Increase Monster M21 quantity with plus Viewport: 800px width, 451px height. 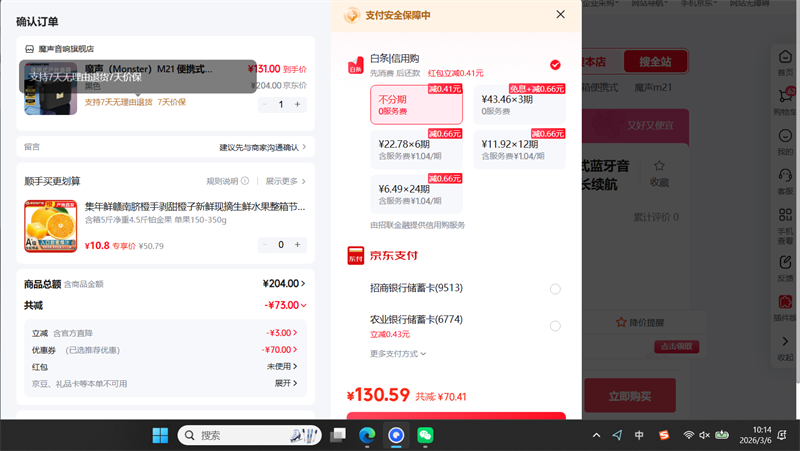[x=298, y=104]
